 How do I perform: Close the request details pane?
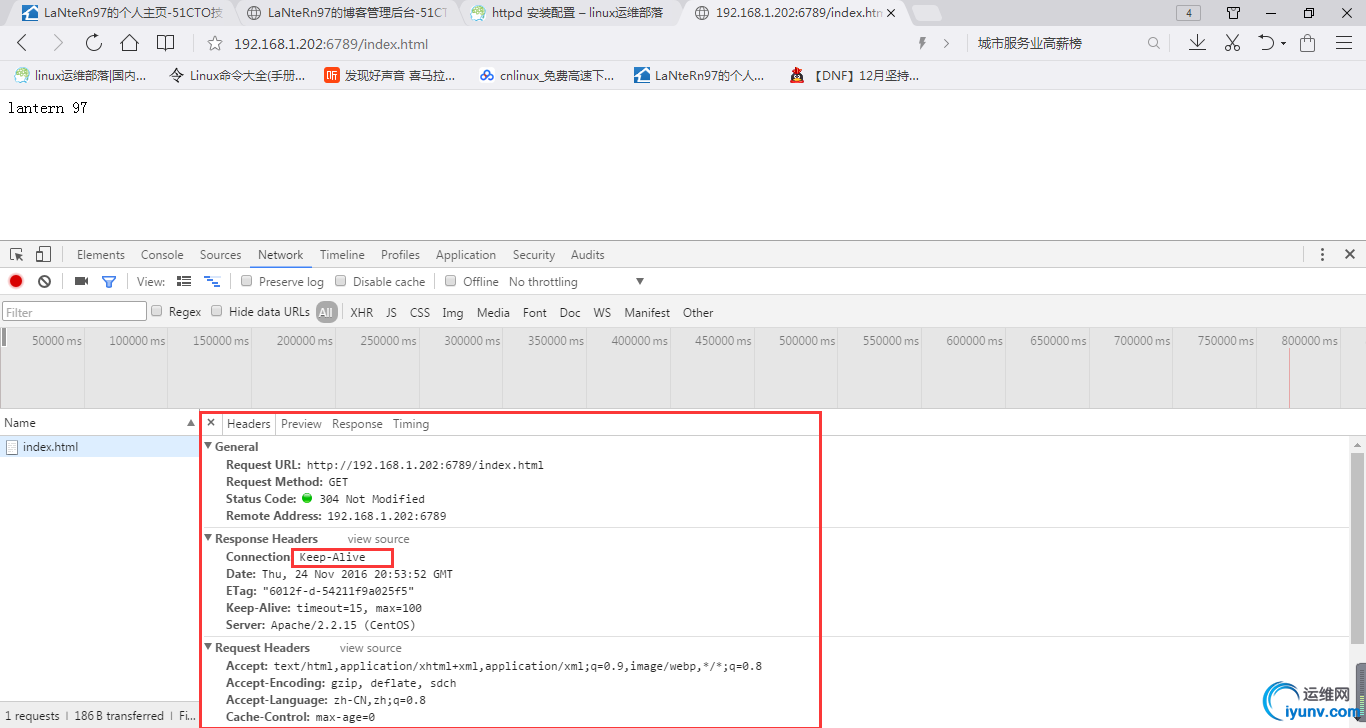211,423
